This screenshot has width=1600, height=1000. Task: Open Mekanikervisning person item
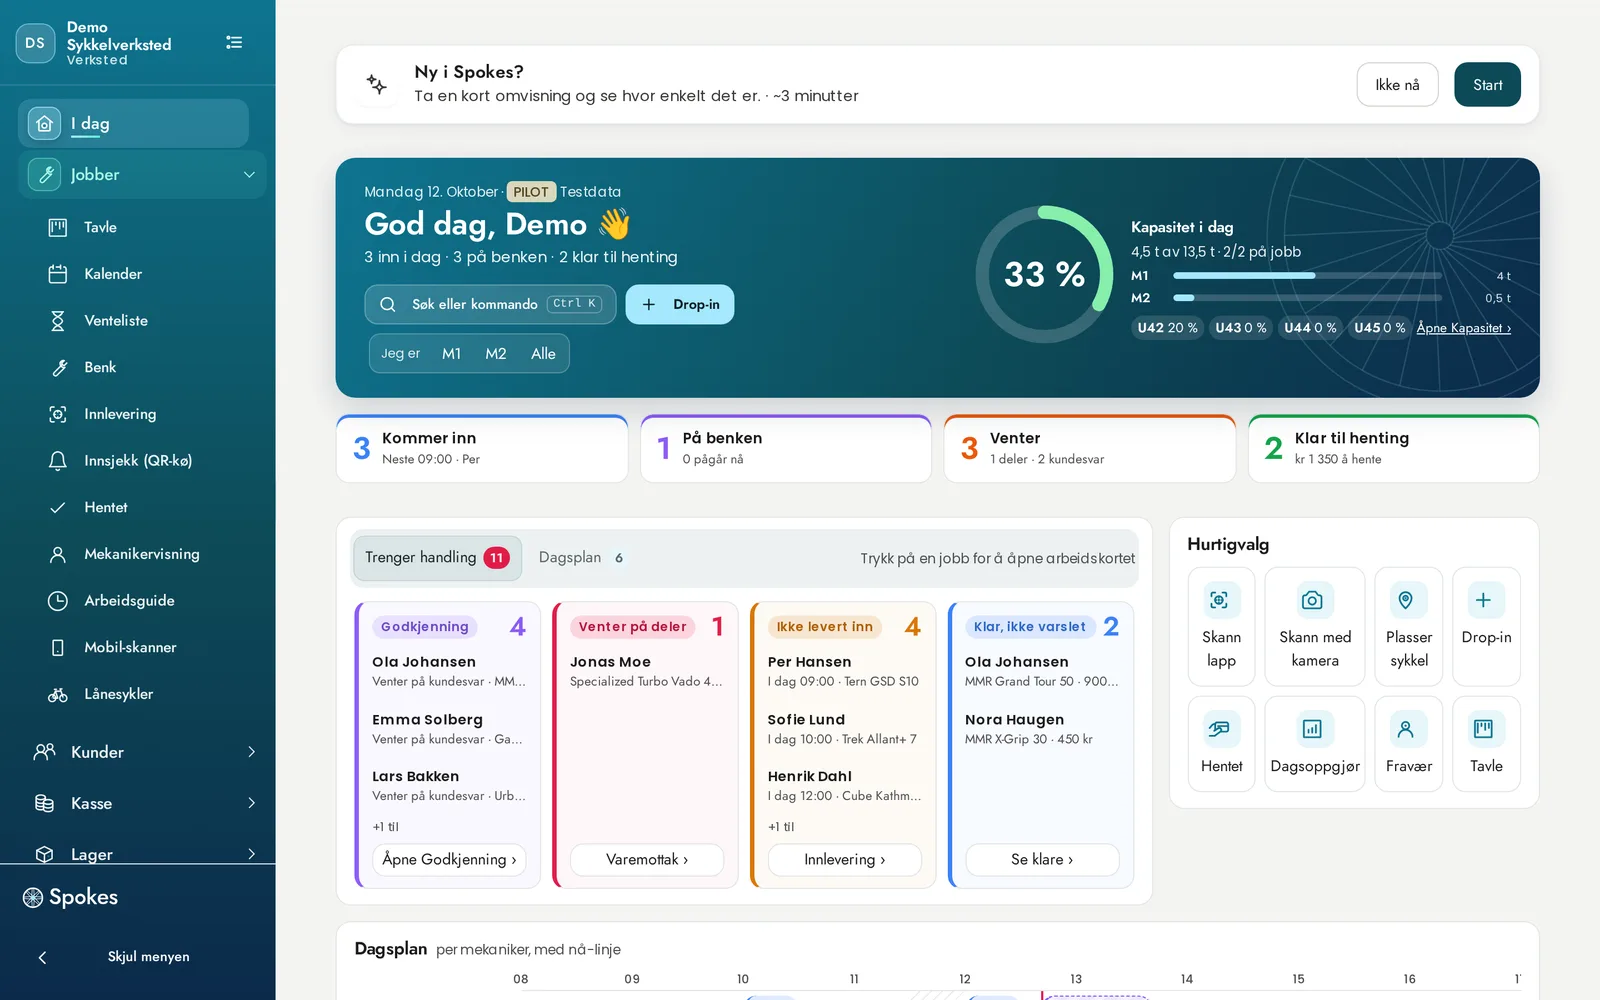pyautogui.click(x=140, y=554)
